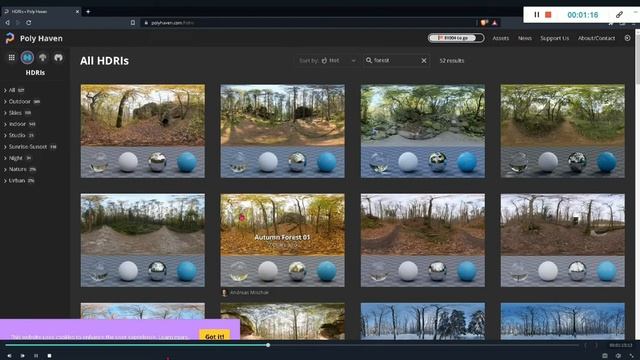The image size is (640, 360).
Task: Click the polyhaven.com address bar
Action: click(308, 23)
